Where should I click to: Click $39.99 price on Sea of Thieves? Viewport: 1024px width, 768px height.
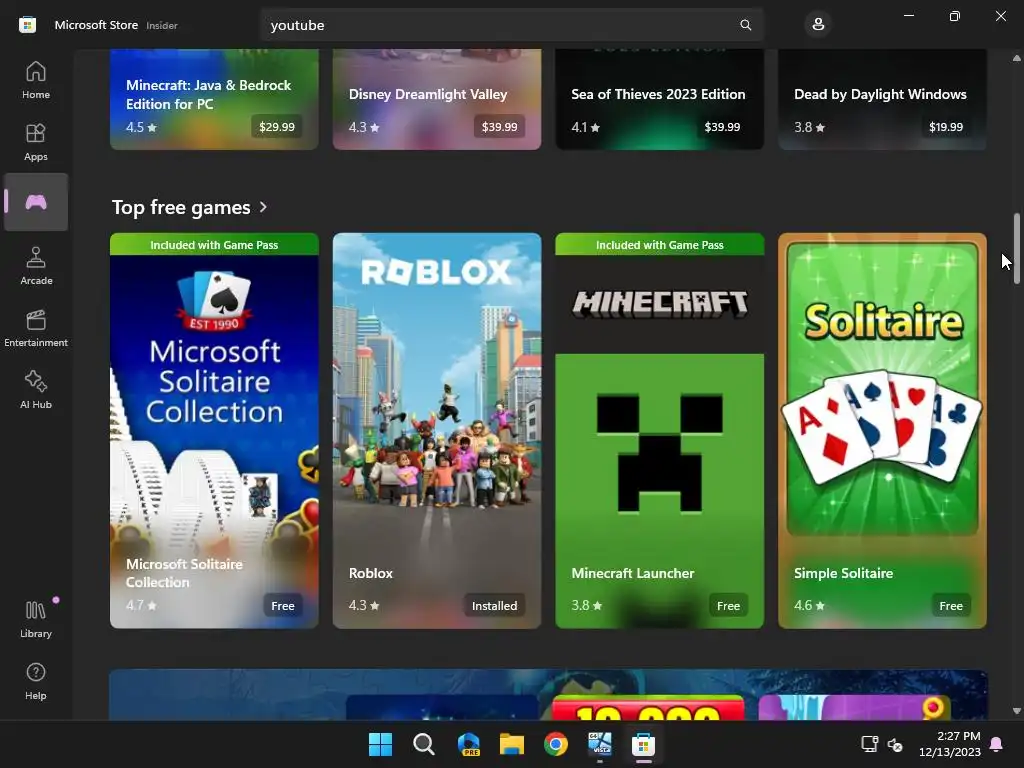point(722,127)
